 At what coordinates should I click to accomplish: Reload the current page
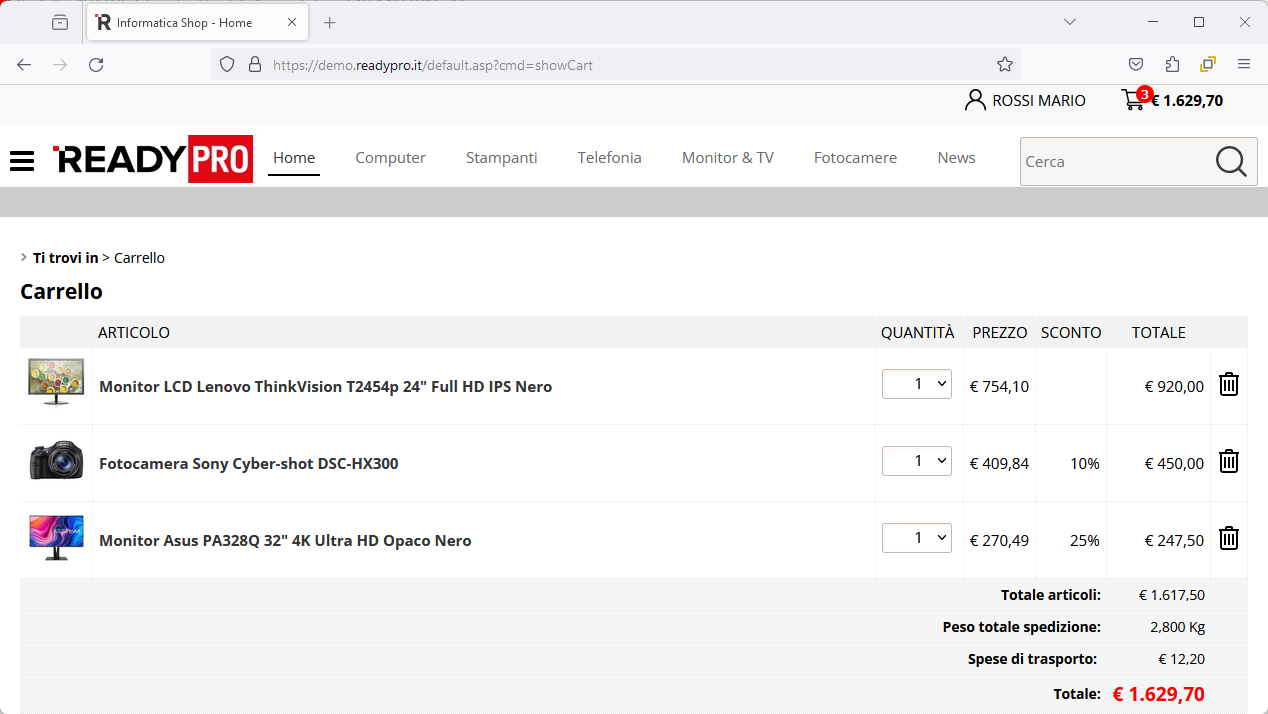point(96,65)
